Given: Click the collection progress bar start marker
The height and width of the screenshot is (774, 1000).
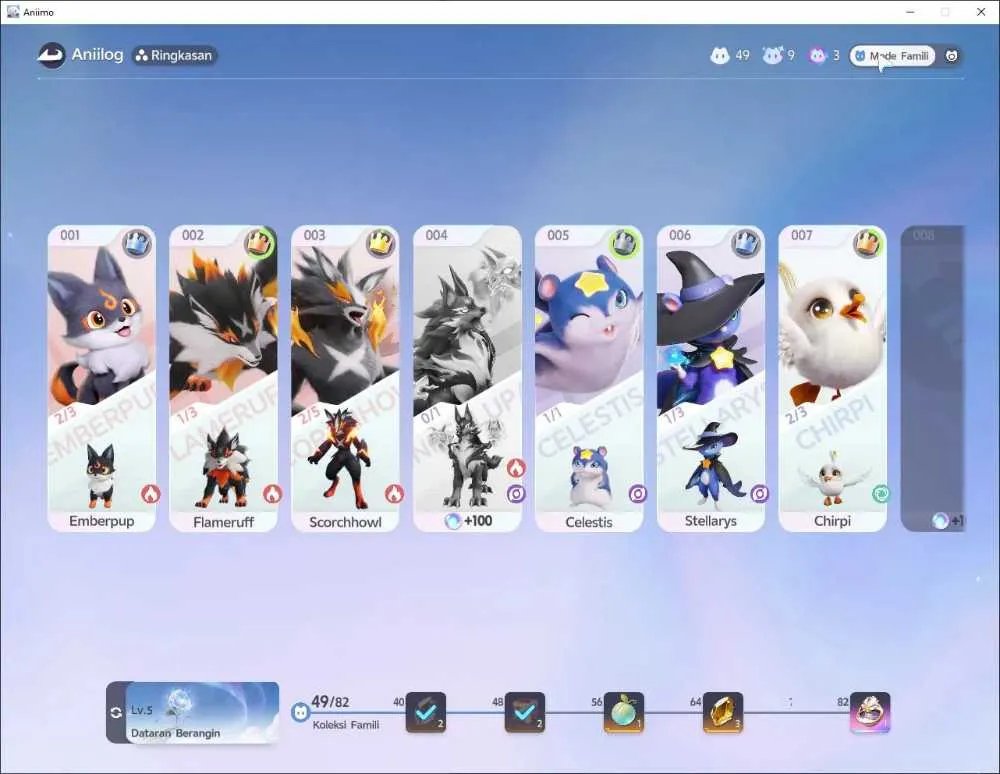Looking at the screenshot, I should (300, 712).
